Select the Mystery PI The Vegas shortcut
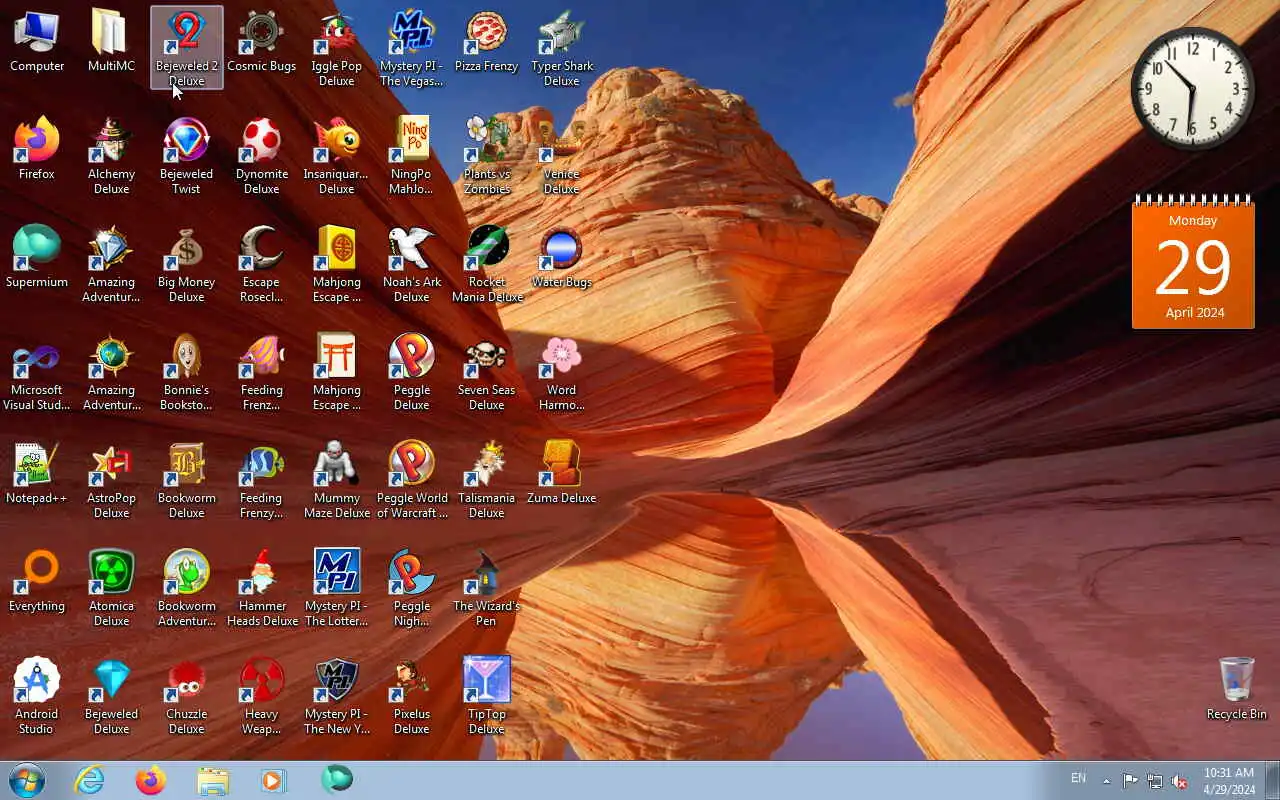This screenshot has width=1280, height=800. (411, 48)
